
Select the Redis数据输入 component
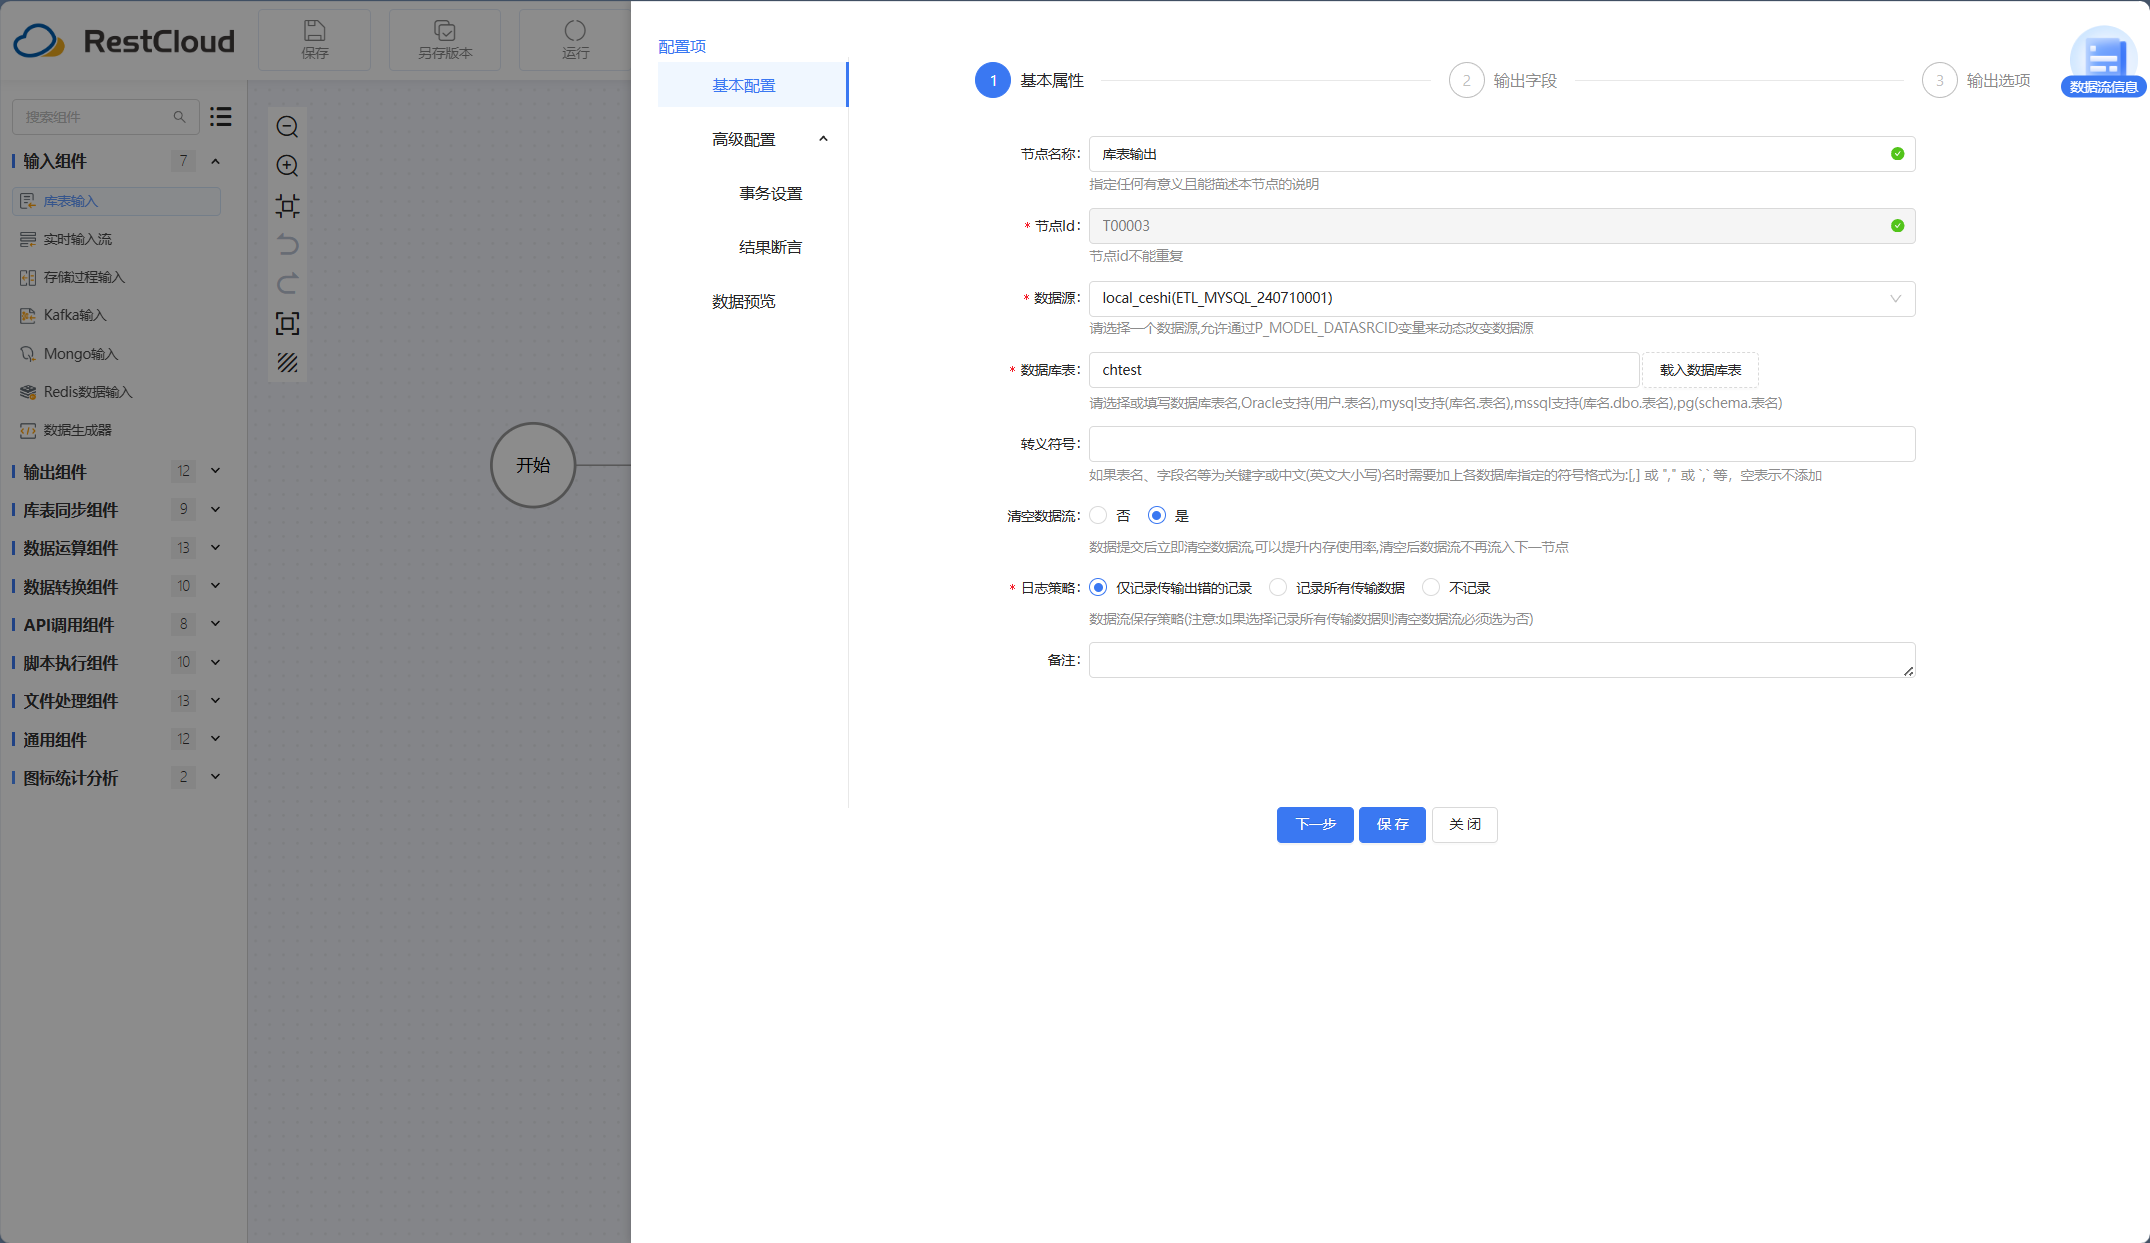pos(116,392)
